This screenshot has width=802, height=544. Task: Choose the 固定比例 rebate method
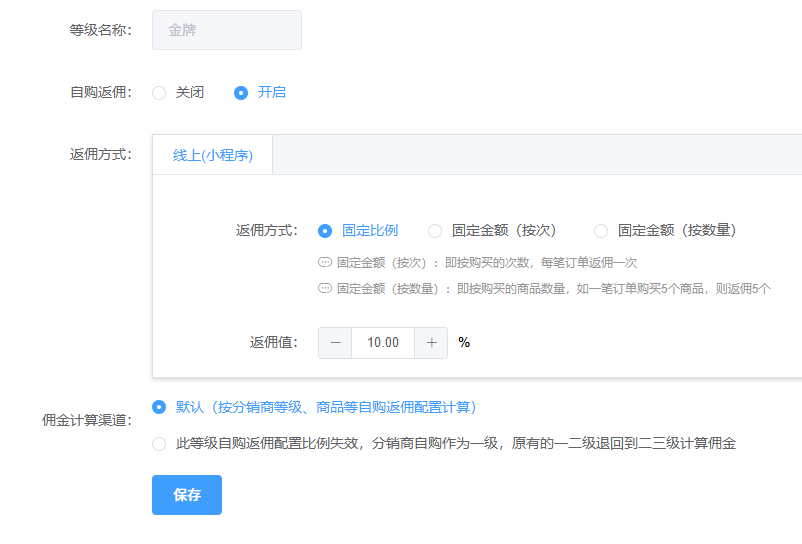click(x=325, y=231)
